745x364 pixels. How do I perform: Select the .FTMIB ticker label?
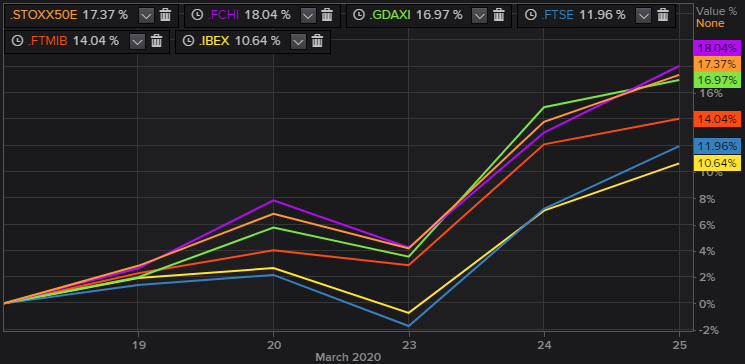tap(48, 41)
